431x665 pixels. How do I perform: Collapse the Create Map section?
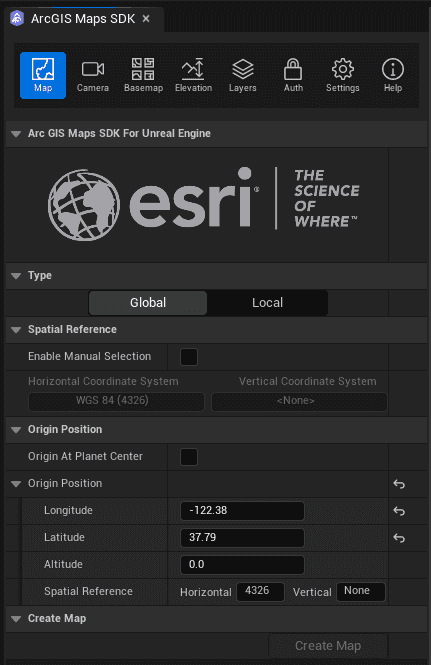[x=16, y=619]
